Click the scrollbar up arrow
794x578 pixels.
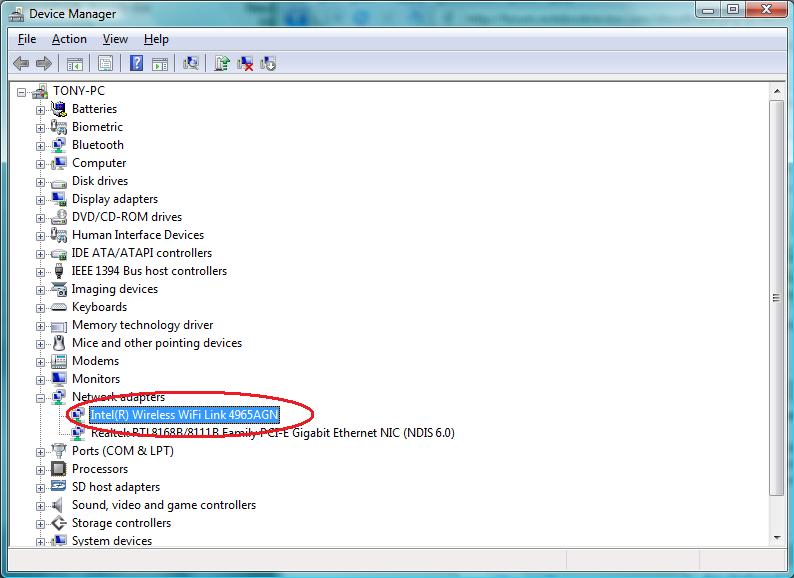(x=776, y=91)
